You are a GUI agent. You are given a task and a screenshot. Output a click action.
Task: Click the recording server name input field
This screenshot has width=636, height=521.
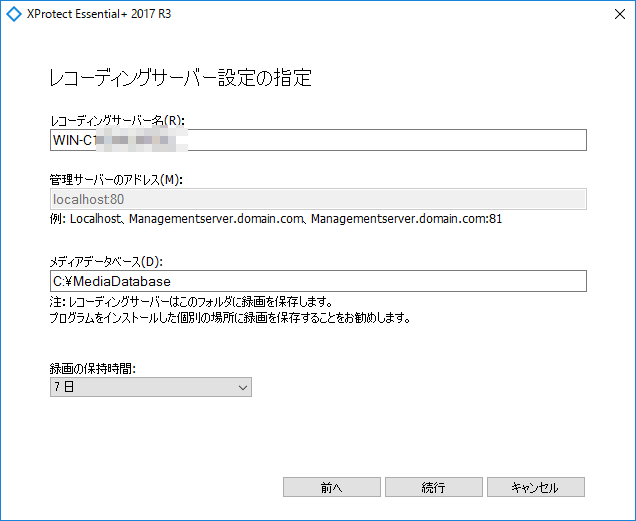pyautogui.click(x=318, y=140)
